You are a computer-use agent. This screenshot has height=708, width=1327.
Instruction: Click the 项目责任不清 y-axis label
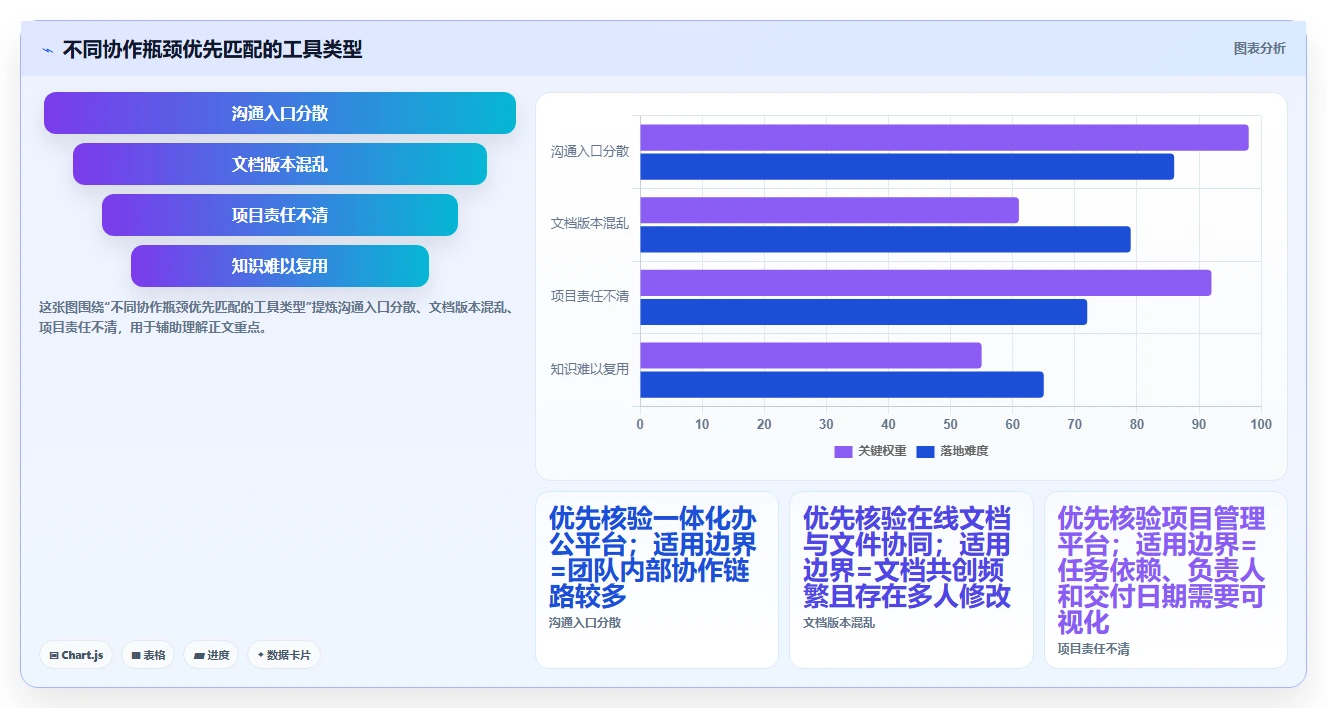click(x=590, y=297)
